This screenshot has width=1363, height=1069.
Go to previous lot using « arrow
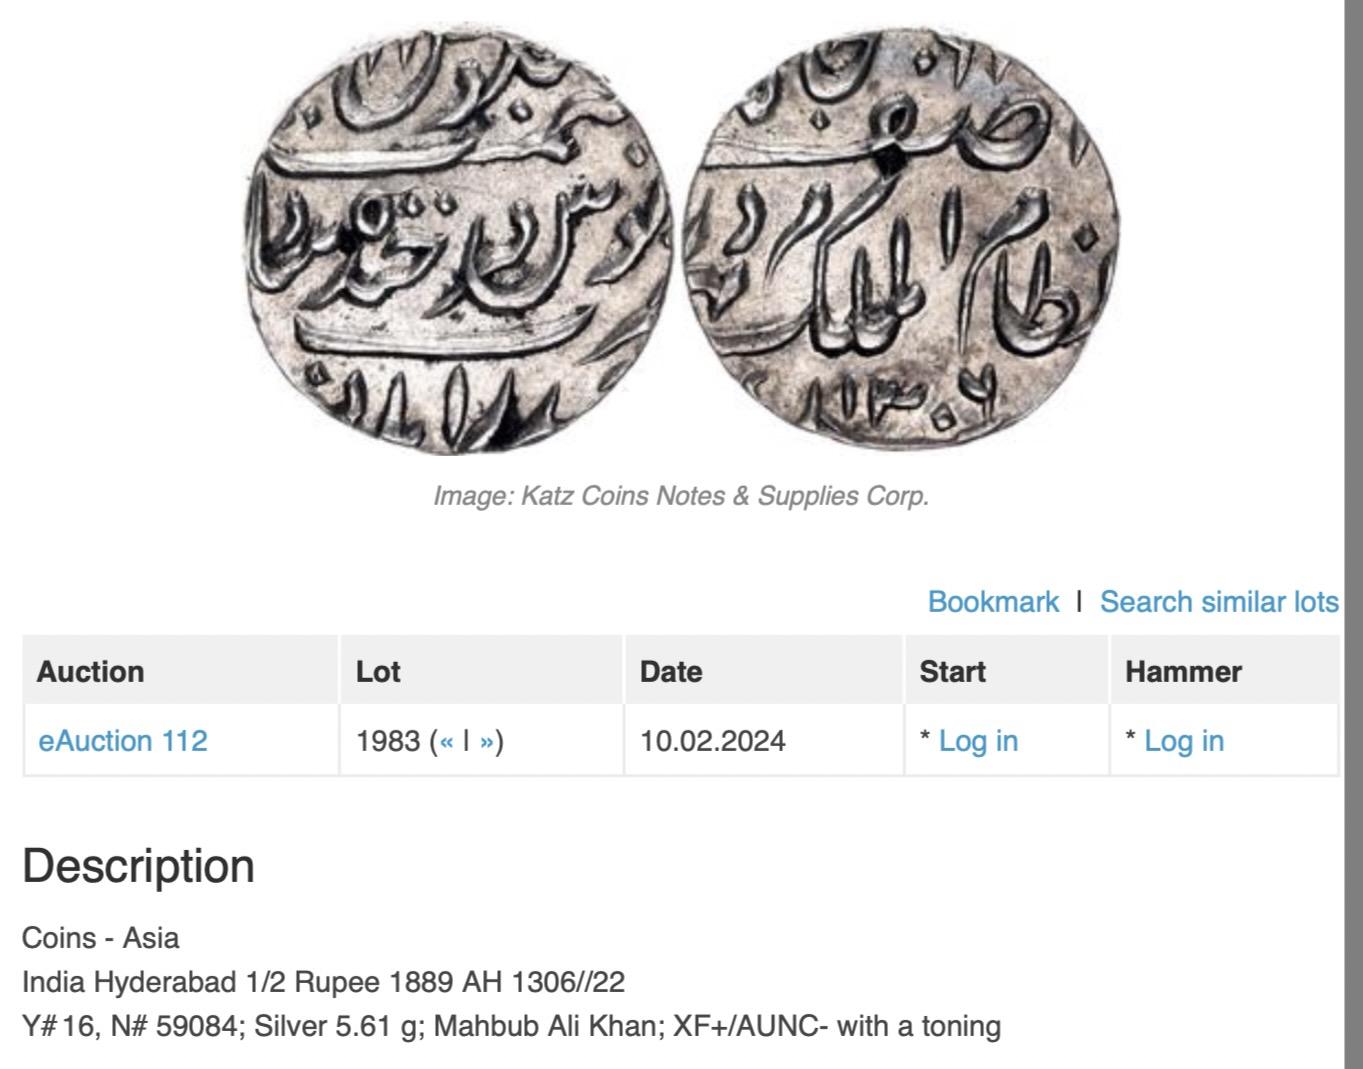pyautogui.click(x=446, y=741)
